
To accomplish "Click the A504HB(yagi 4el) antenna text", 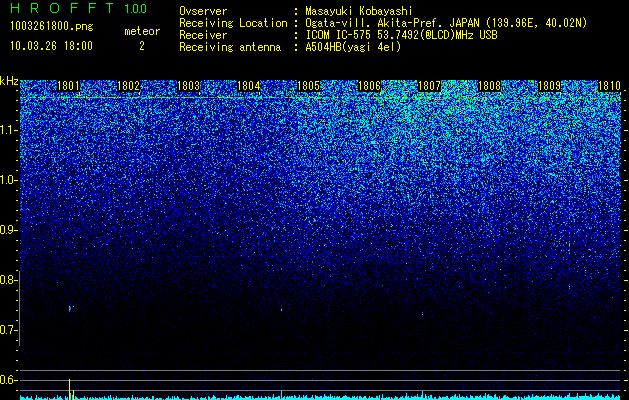I will coord(353,47).
